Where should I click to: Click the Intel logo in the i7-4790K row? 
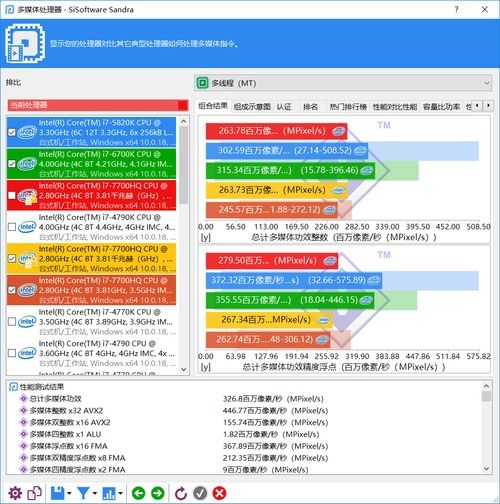27,227
